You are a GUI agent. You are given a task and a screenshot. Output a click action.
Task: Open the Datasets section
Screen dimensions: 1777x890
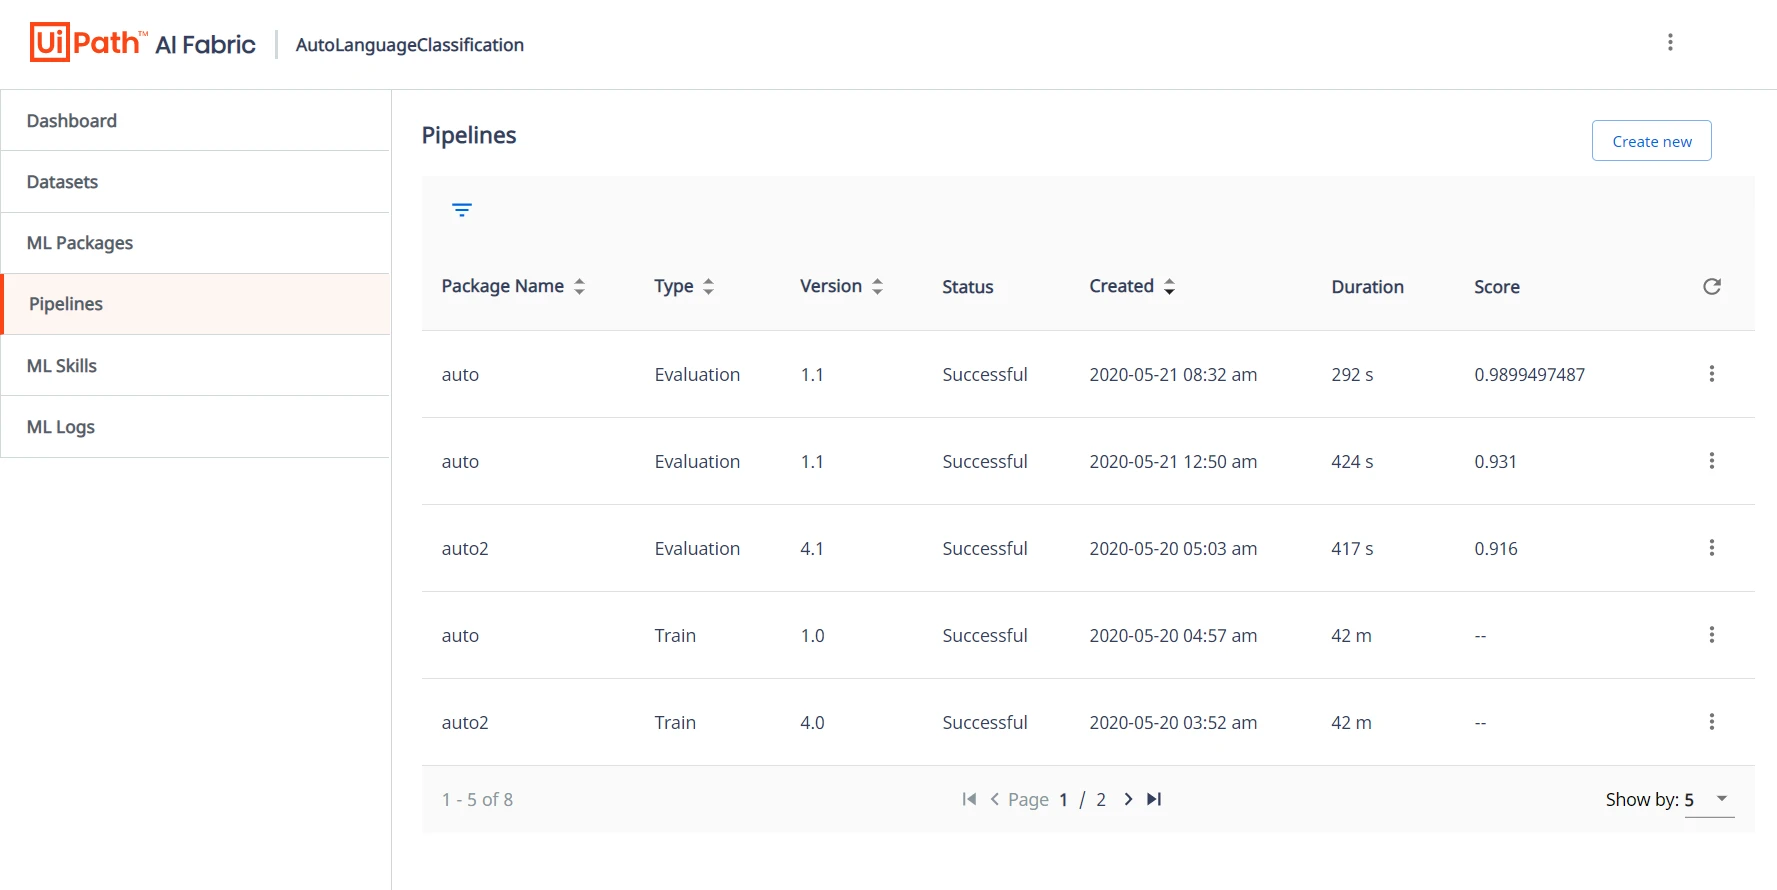196,182
